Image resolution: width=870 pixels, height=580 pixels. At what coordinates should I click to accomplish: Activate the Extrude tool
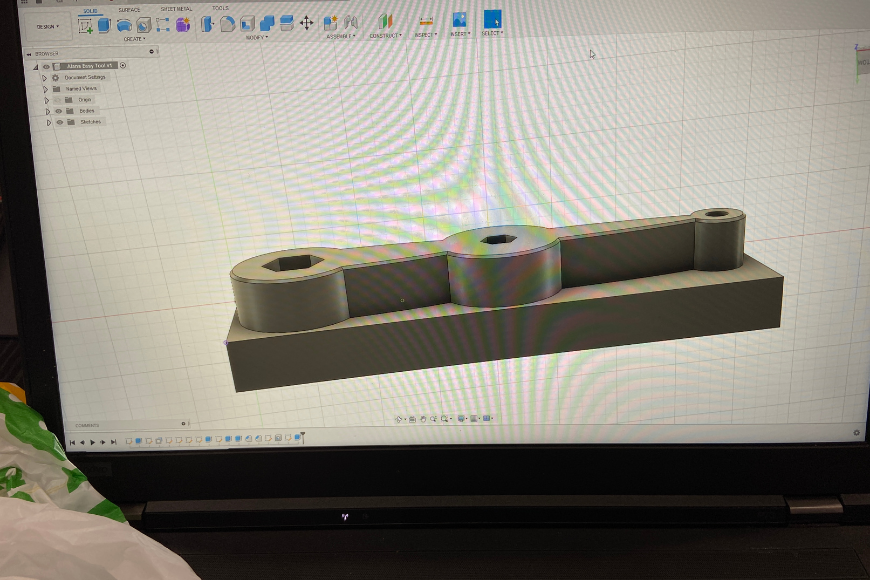pyautogui.click(x=104, y=25)
